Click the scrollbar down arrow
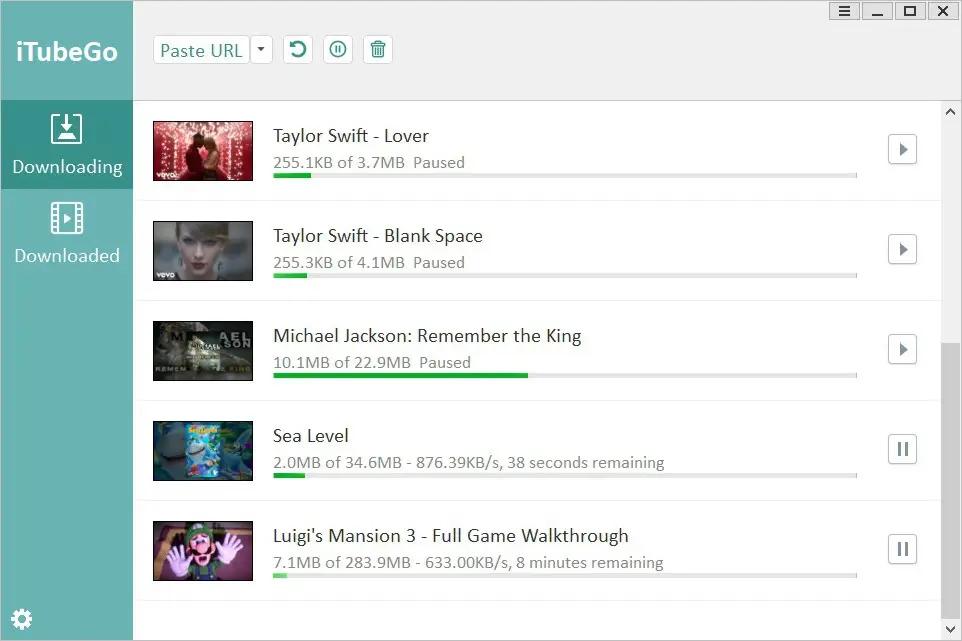 [951, 630]
